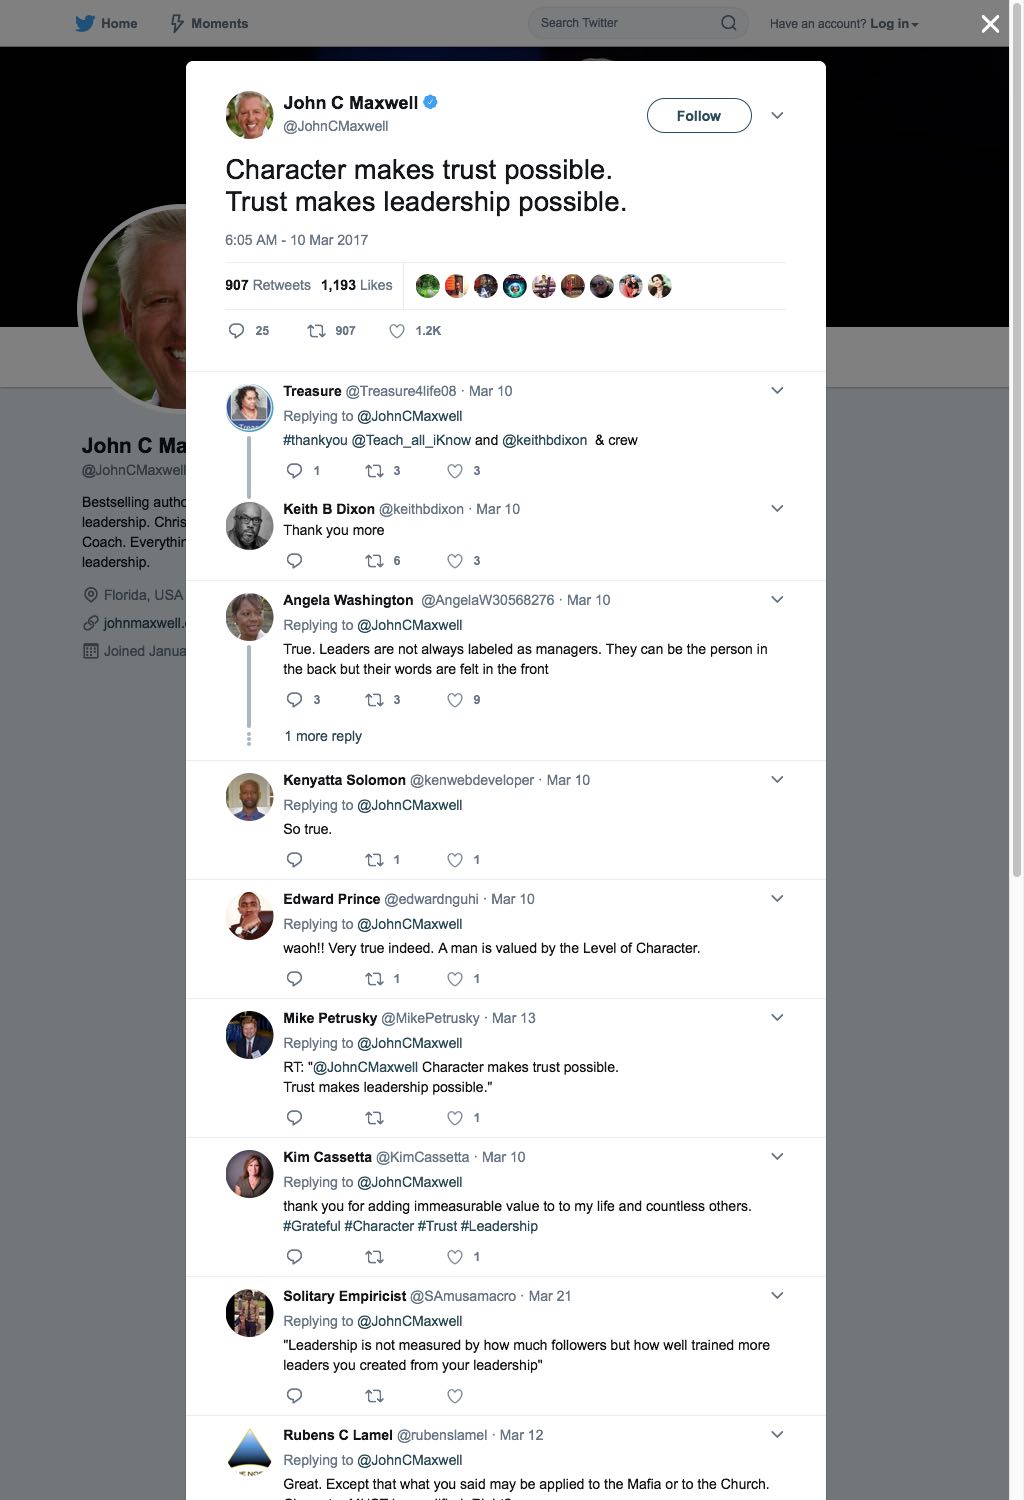Reply to Kenyatta Solomon's tweet
This screenshot has height=1500, width=1024.
pos(294,860)
